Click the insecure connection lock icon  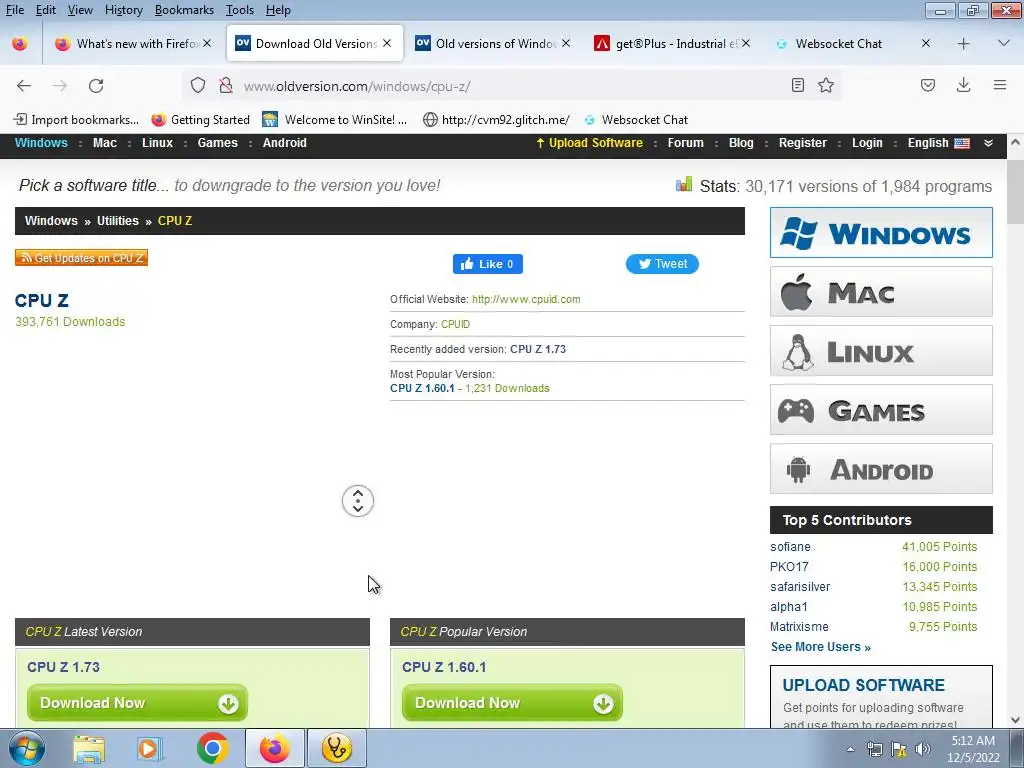[x=226, y=86]
